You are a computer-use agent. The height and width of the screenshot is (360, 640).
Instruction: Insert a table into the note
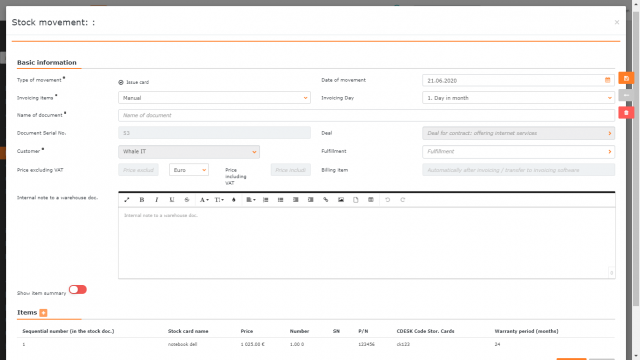[371, 200]
